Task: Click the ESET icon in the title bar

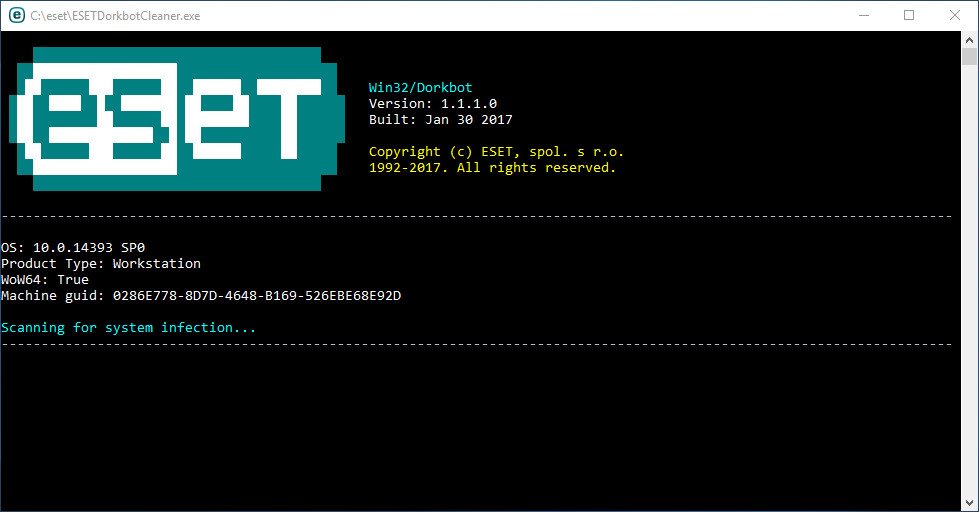Action: point(17,16)
